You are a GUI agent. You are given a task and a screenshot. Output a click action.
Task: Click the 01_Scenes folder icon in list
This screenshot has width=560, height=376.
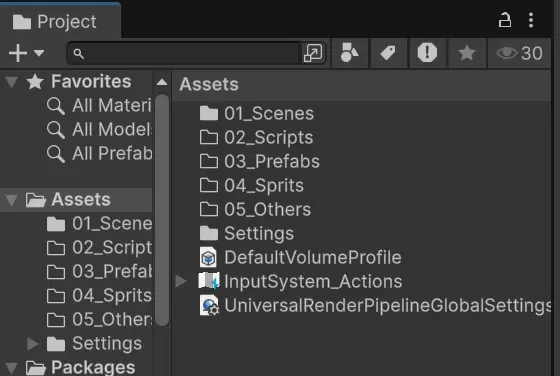[209, 114]
